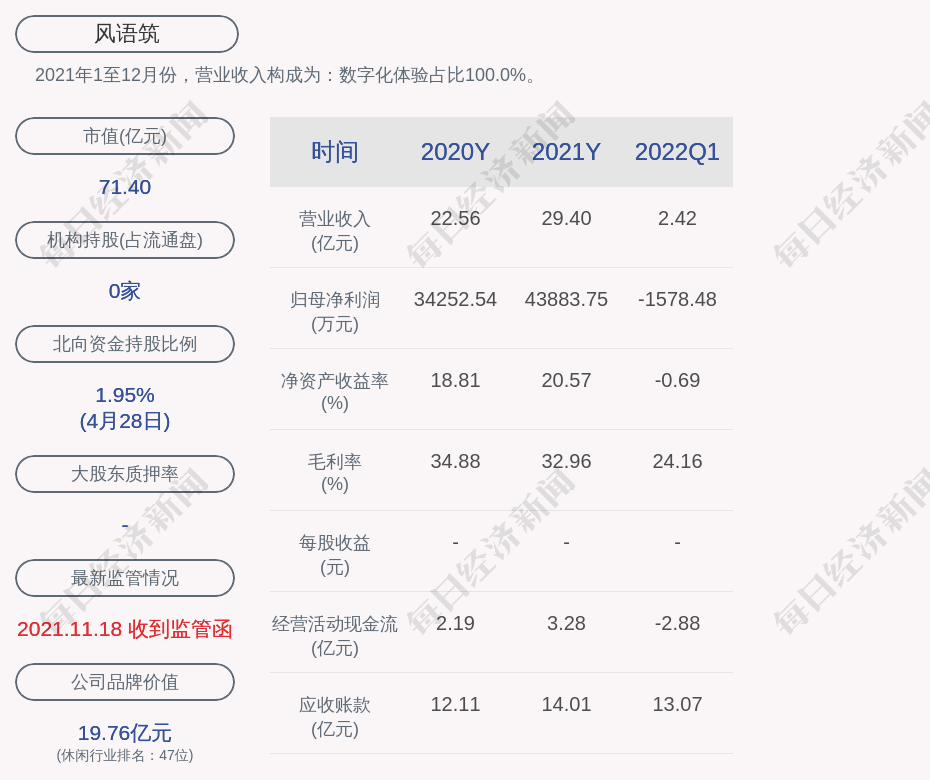Select the 经营活动现金流(亿元) row label
Viewport: 930px width, 780px height.
pyautogui.click(x=335, y=635)
